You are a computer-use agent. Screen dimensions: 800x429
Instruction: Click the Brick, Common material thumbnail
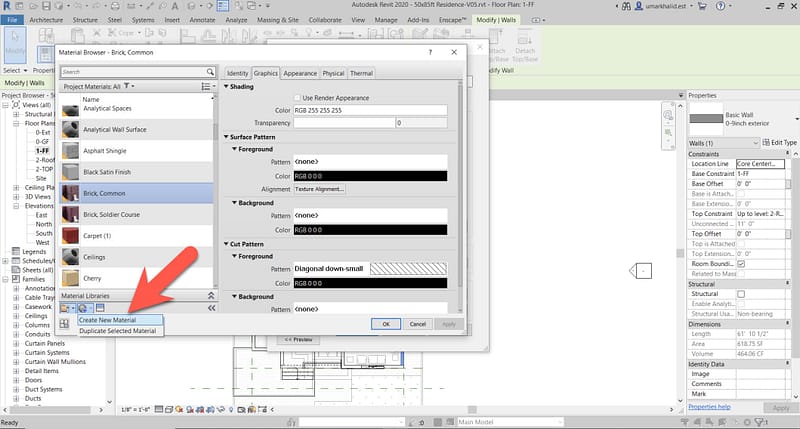71,193
